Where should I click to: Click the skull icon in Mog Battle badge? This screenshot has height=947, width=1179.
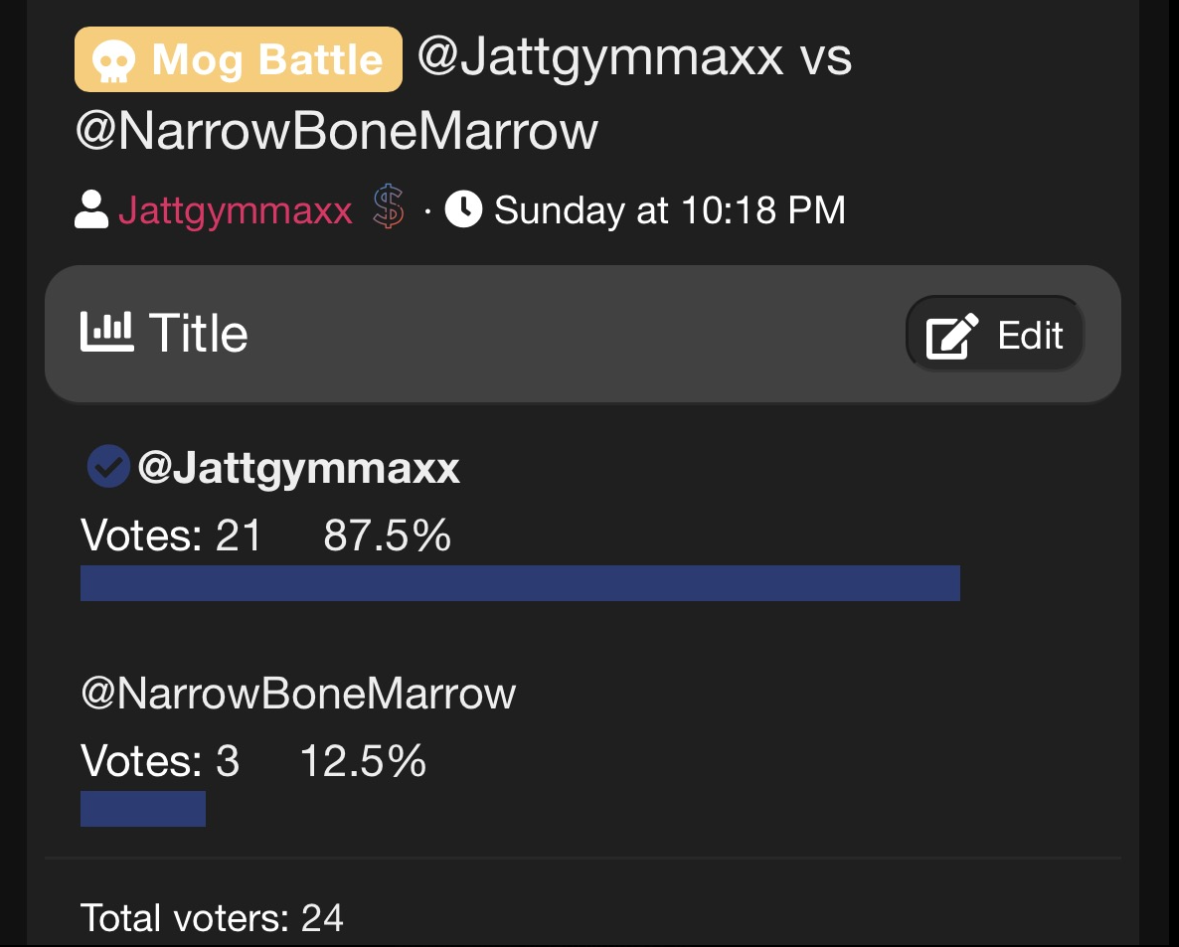coord(113,62)
